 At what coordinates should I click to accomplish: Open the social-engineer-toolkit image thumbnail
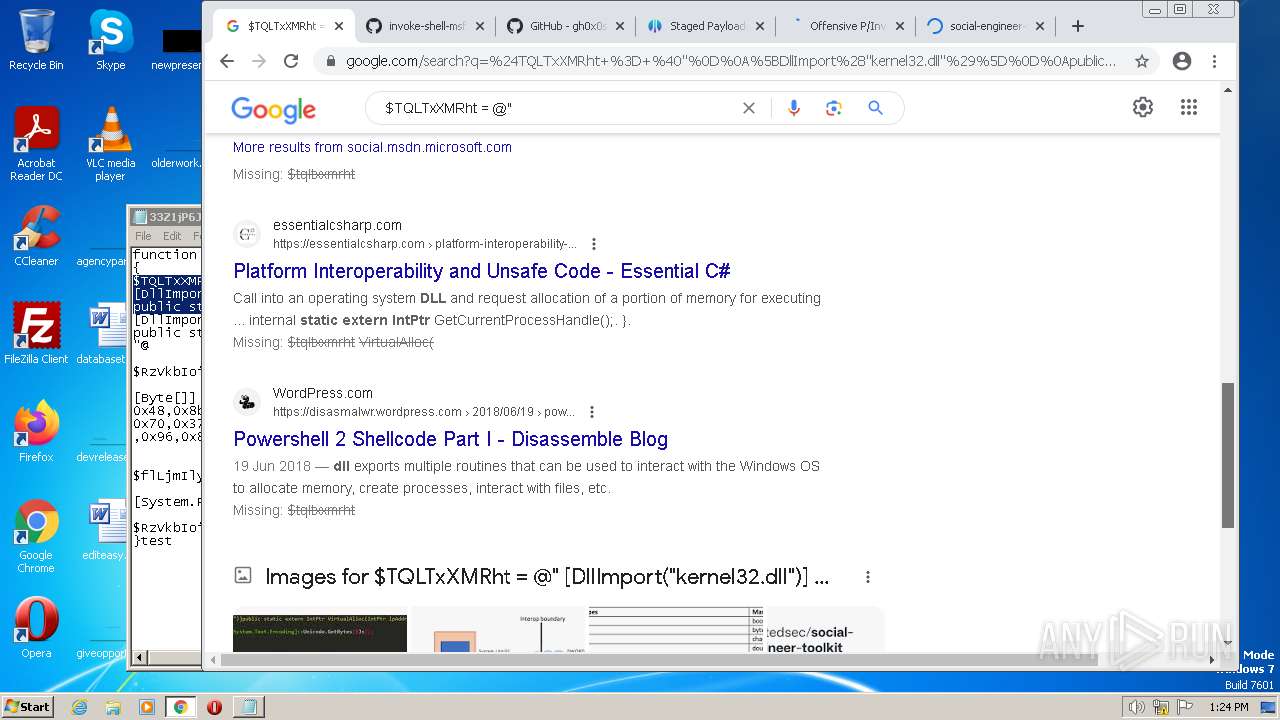point(825,630)
